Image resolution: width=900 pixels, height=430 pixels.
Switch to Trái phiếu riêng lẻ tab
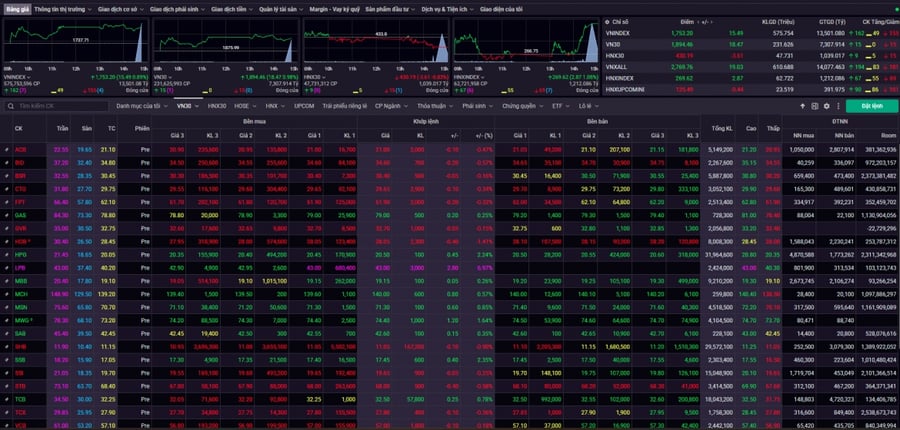344,106
